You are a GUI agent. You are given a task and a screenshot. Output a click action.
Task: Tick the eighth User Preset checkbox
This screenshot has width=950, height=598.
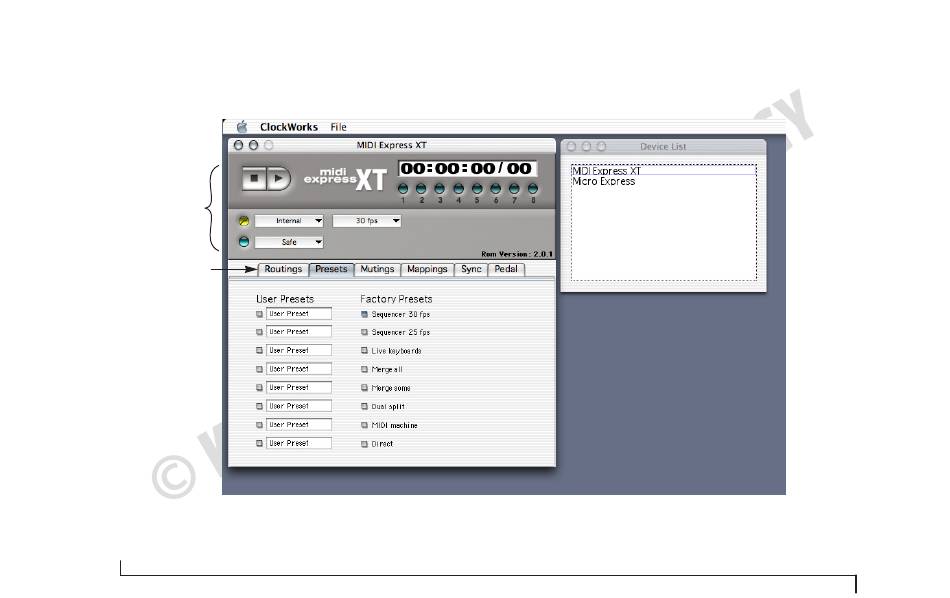point(259,444)
